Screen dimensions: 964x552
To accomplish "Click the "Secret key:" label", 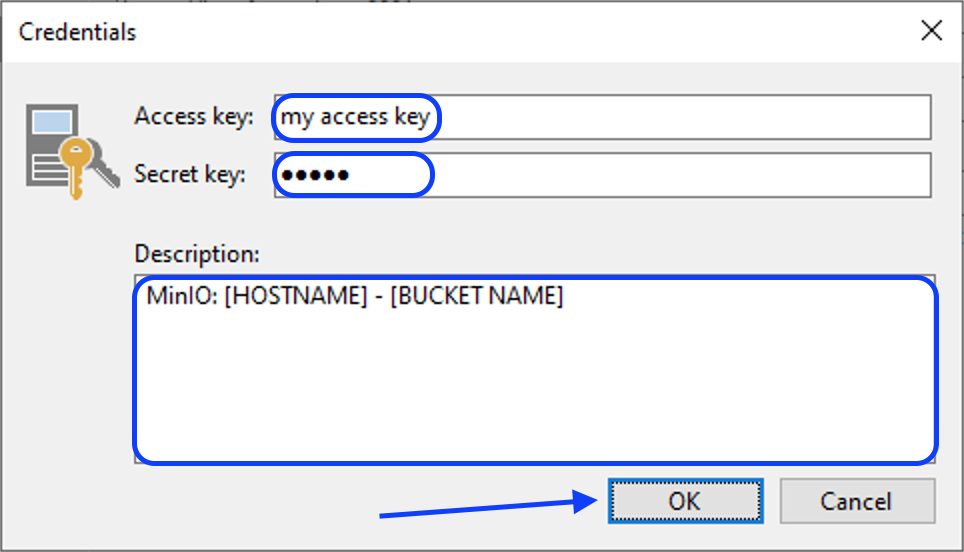I will point(189,175).
